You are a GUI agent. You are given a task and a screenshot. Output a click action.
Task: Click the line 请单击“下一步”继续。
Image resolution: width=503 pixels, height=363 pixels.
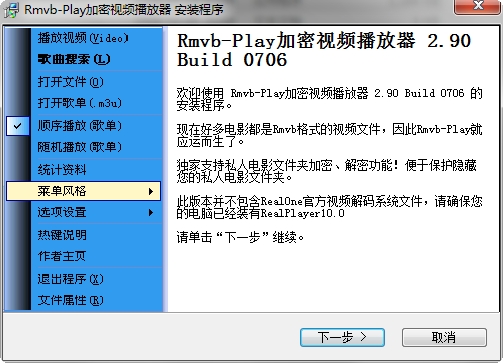[x=240, y=237]
